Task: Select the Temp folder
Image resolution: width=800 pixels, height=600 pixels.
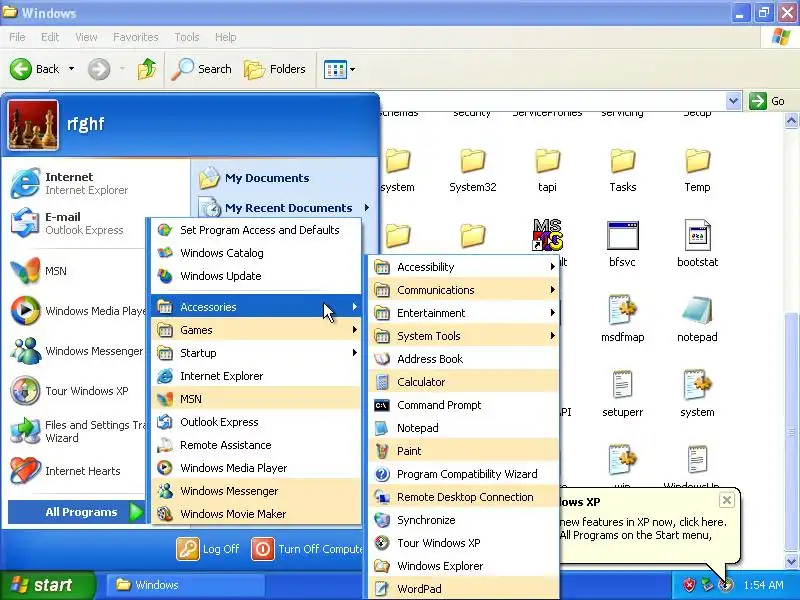Action: (x=697, y=170)
